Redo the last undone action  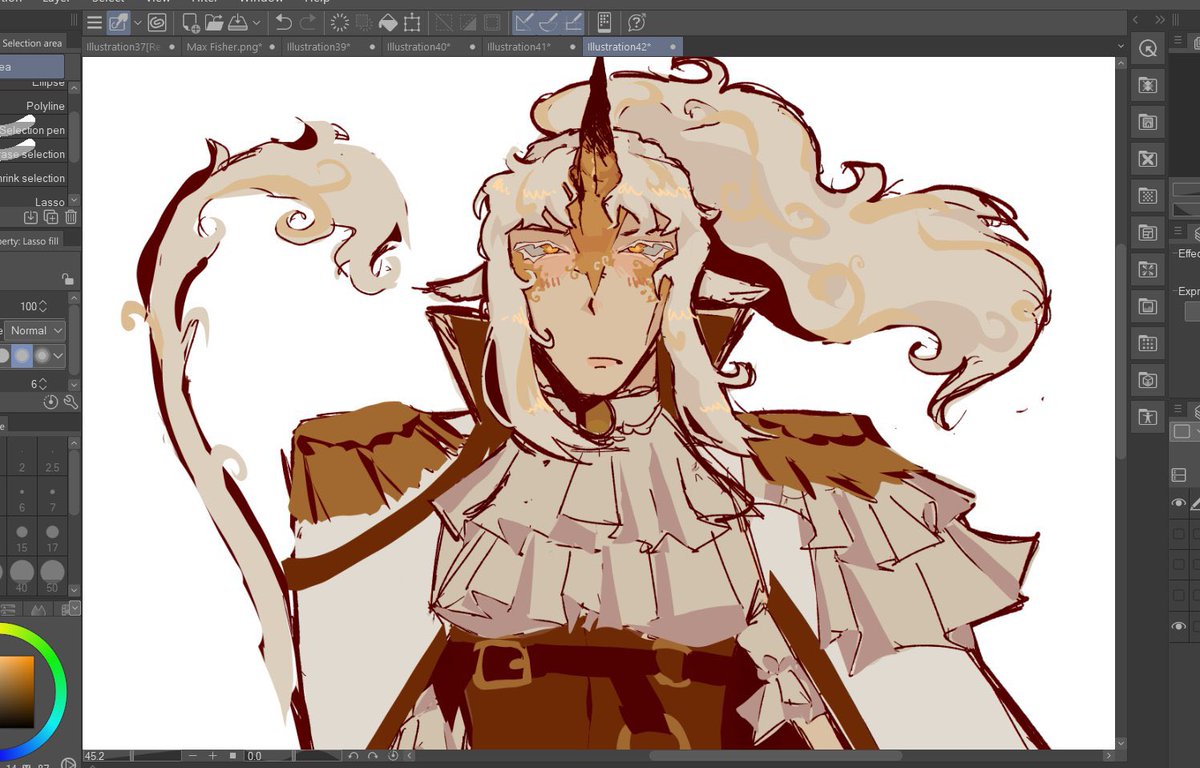pos(308,22)
